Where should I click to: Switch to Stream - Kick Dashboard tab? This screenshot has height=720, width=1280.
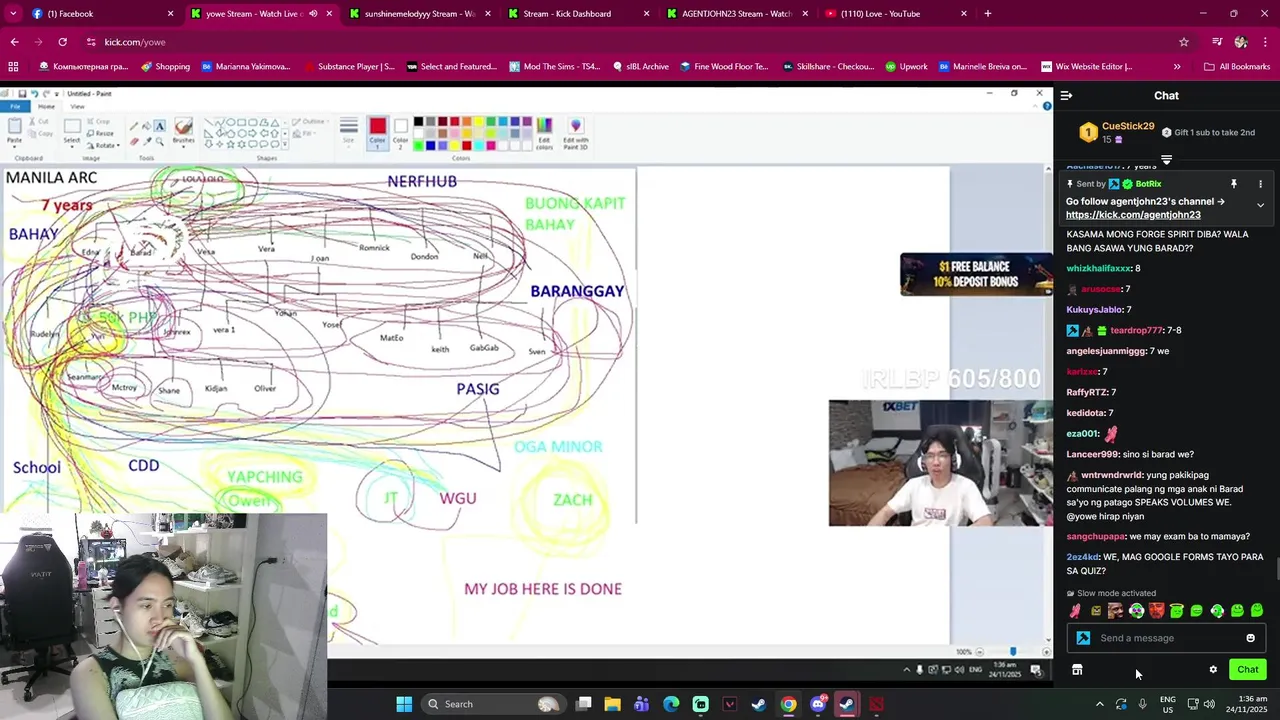click(578, 14)
